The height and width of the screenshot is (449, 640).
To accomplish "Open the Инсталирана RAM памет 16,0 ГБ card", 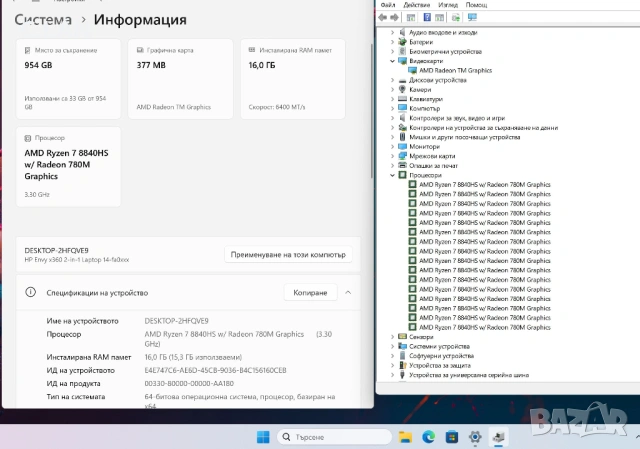I will coord(293,79).
